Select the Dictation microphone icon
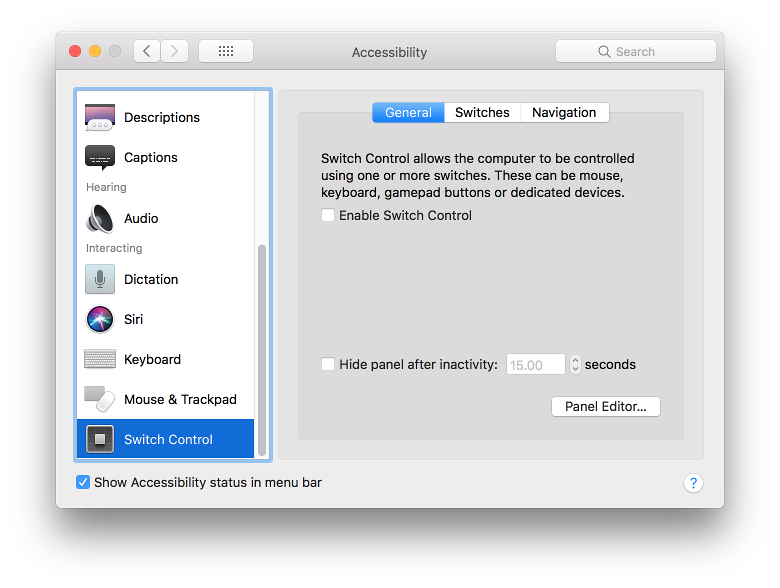 tap(100, 279)
